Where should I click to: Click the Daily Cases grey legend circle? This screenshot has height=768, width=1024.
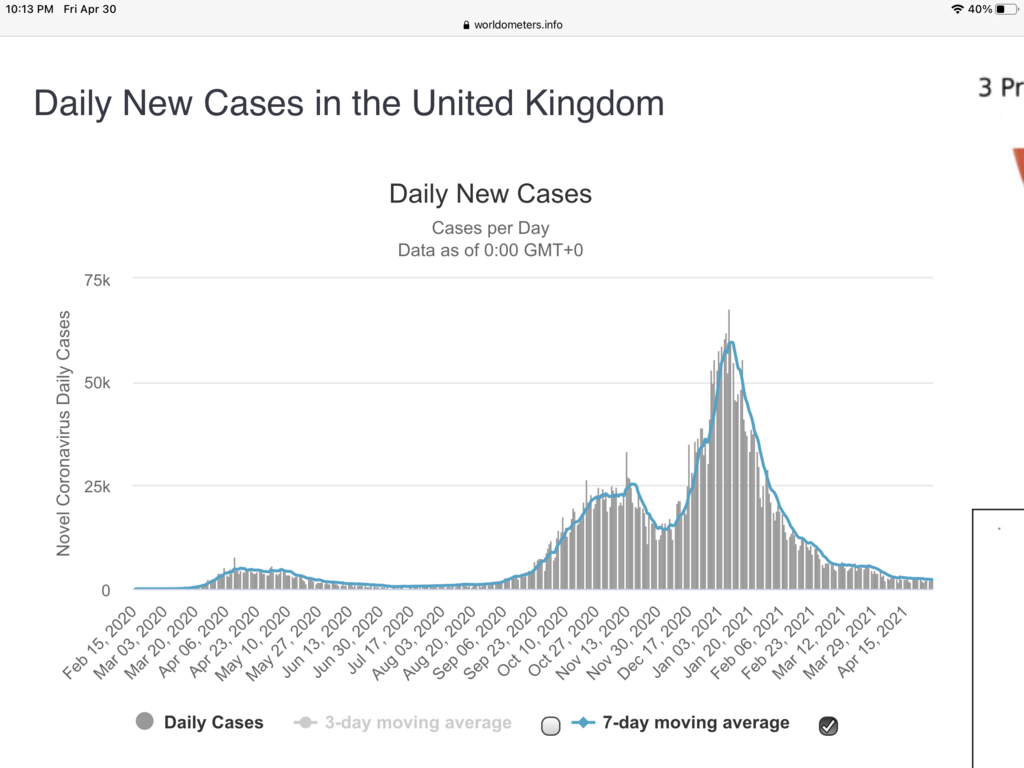145,723
